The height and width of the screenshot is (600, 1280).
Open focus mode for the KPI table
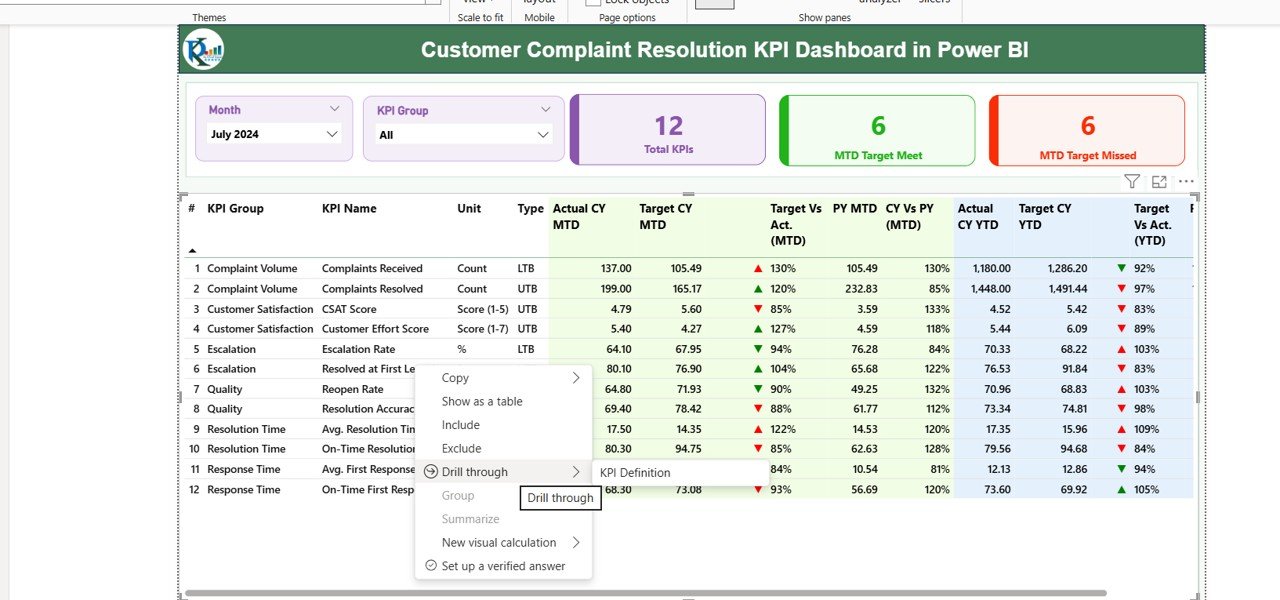click(x=1159, y=181)
